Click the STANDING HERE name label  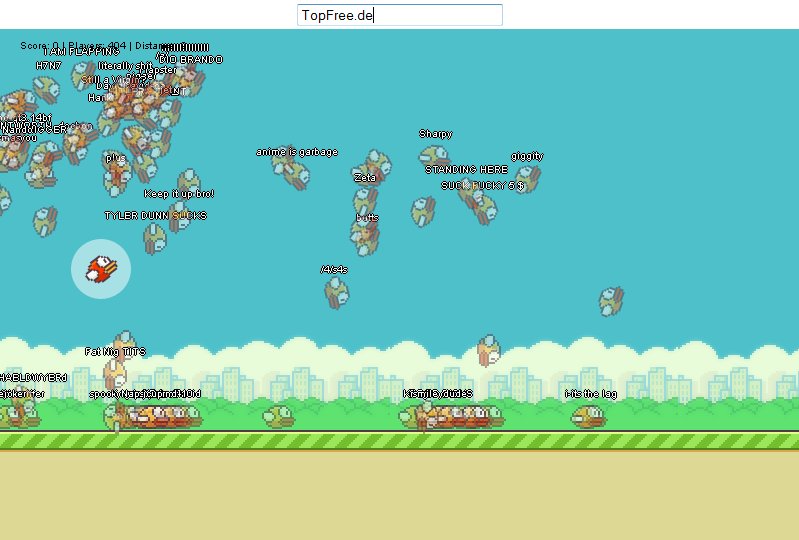coord(466,170)
